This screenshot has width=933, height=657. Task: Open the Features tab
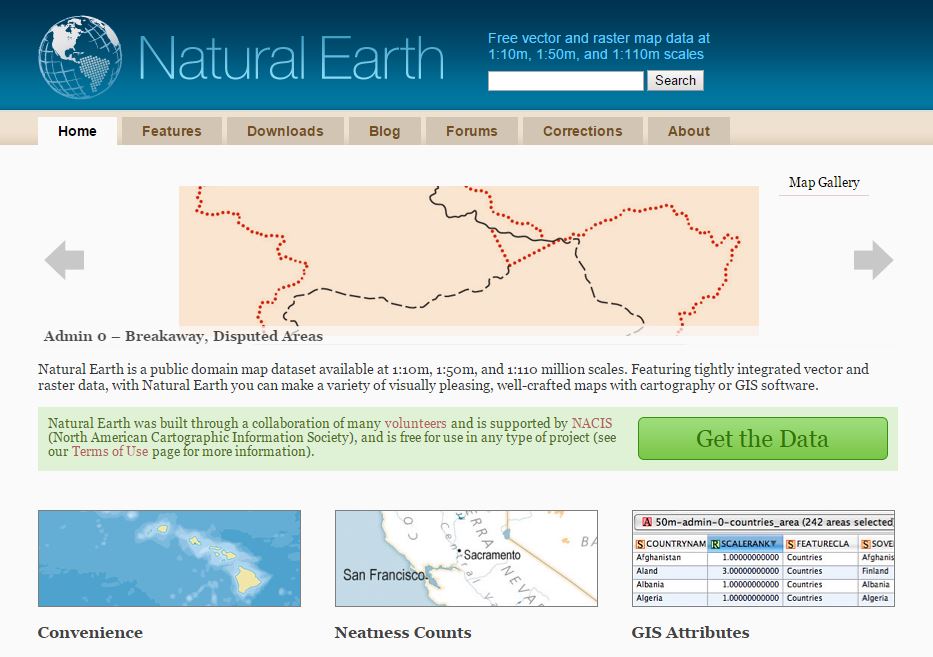click(x=171, y=131)
